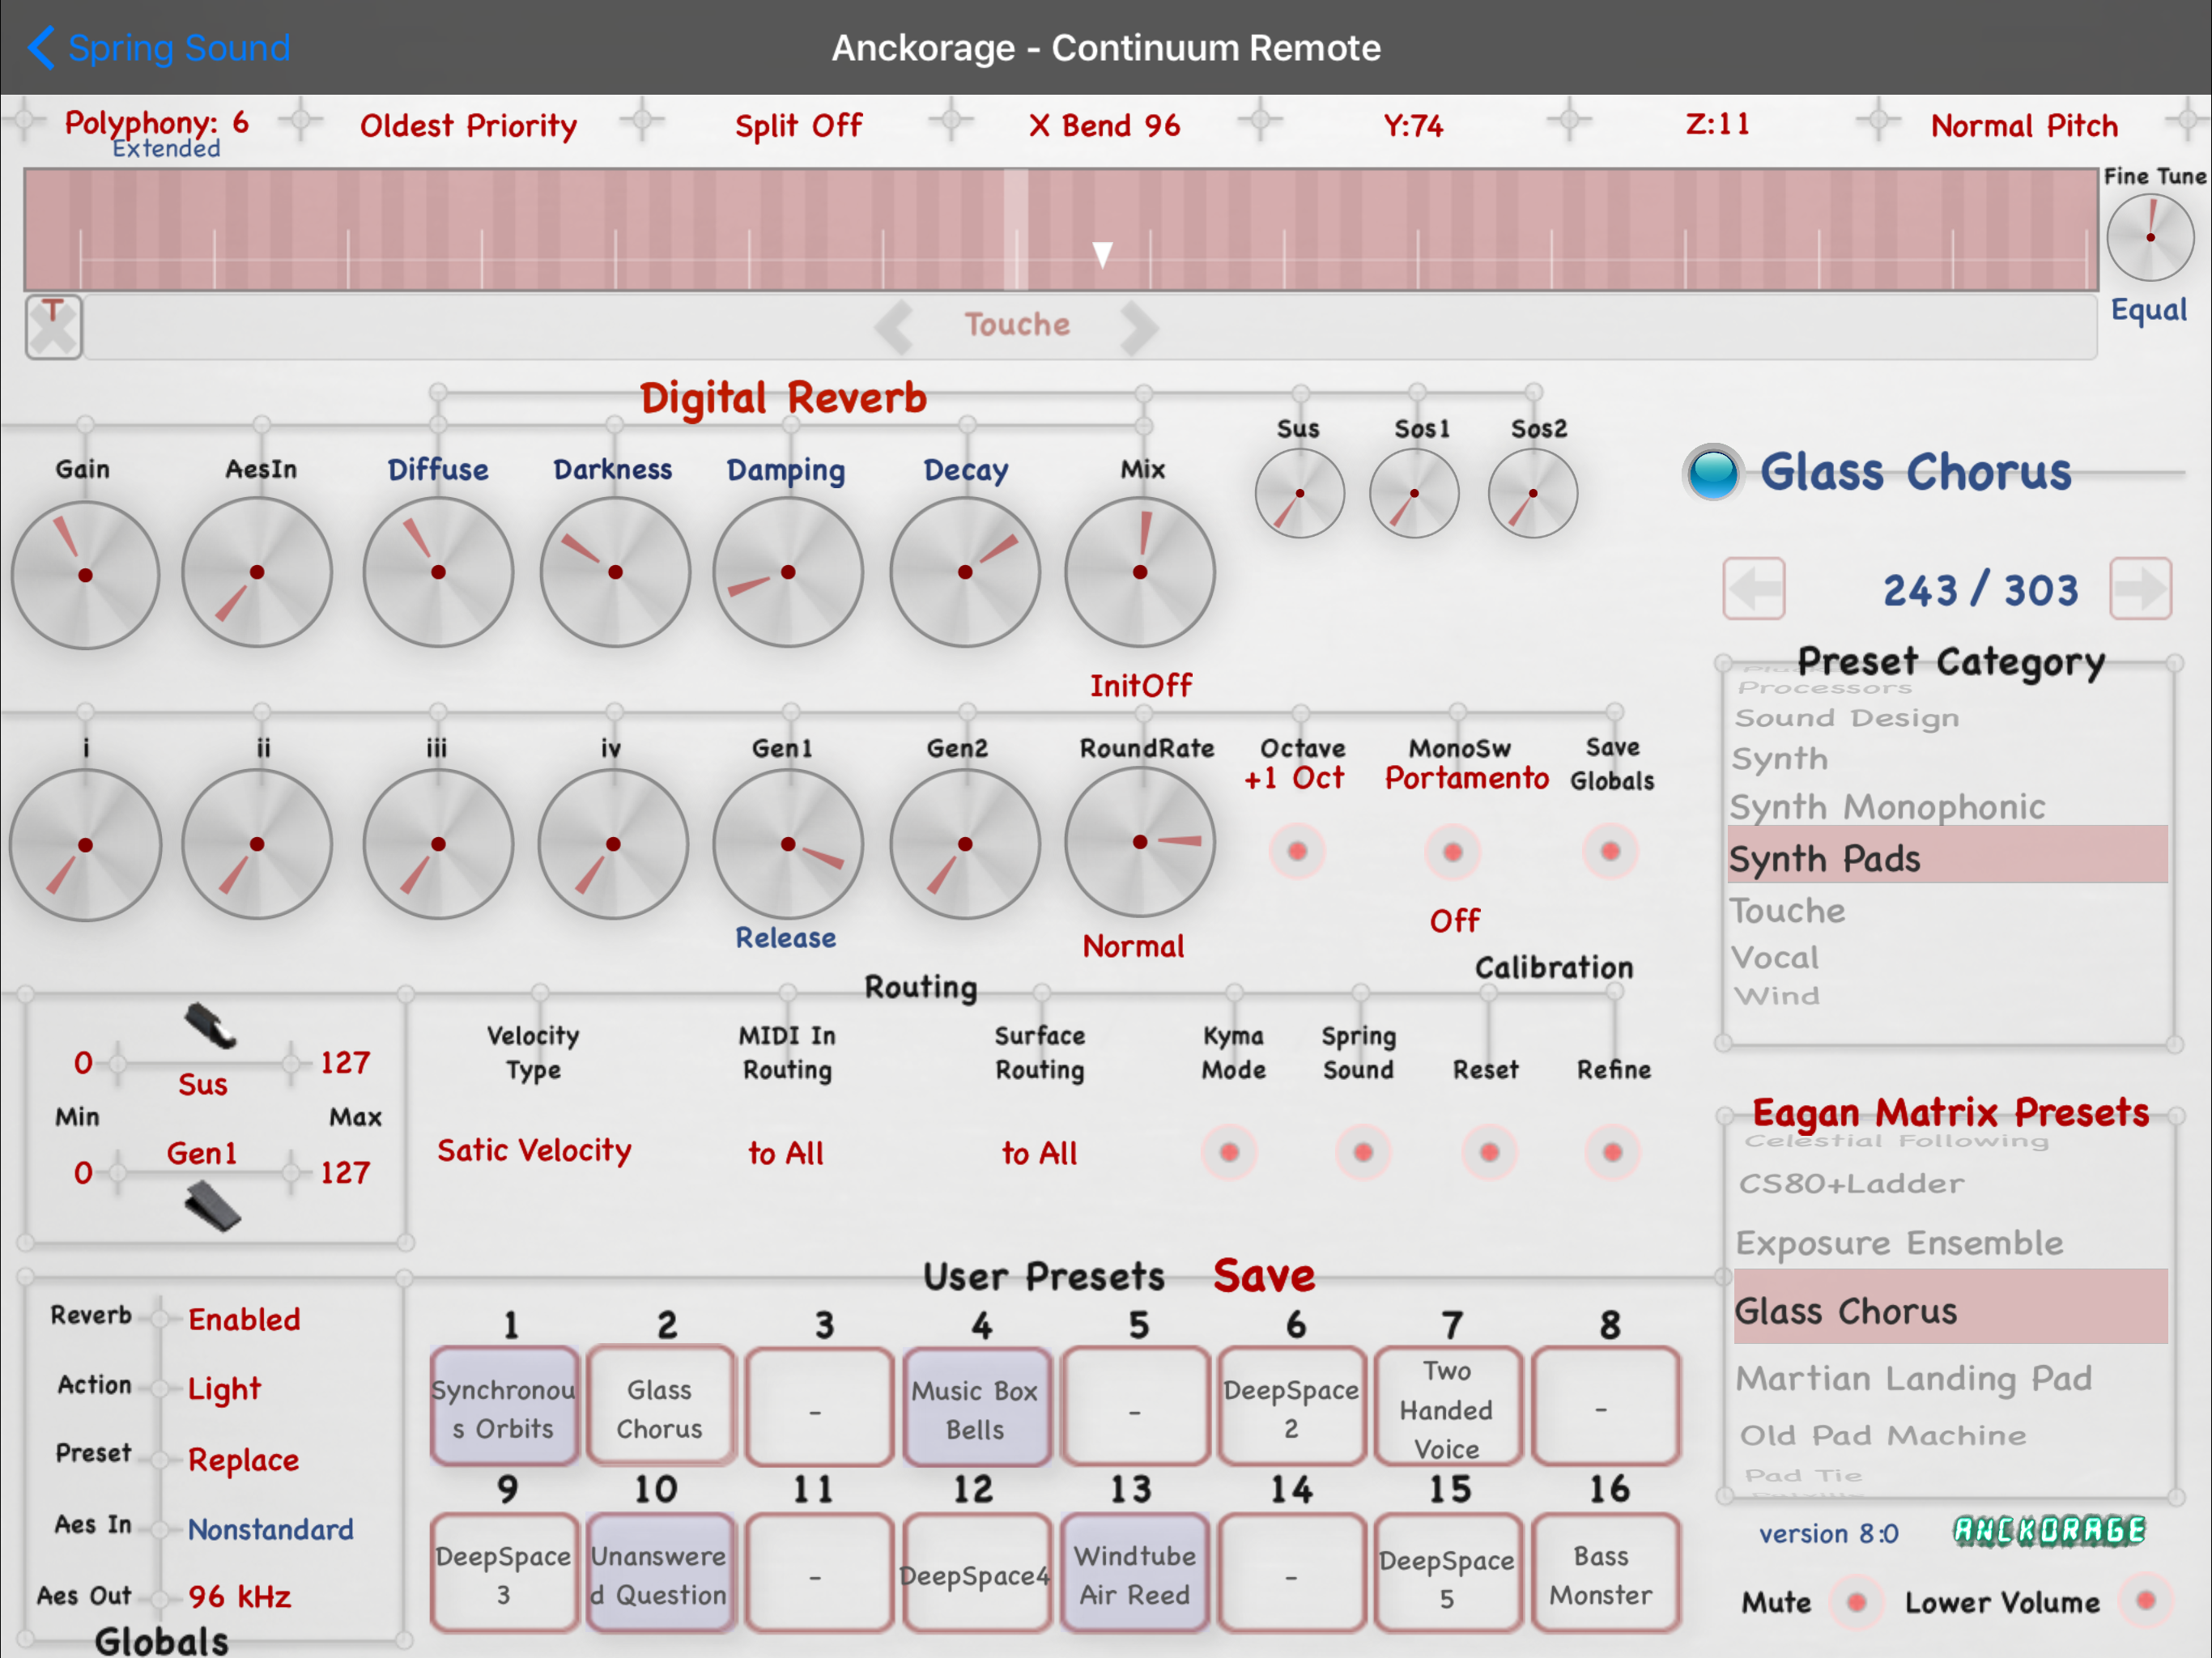
Task: Load user preset Bass Monster
Action: click(1605, 1573)
